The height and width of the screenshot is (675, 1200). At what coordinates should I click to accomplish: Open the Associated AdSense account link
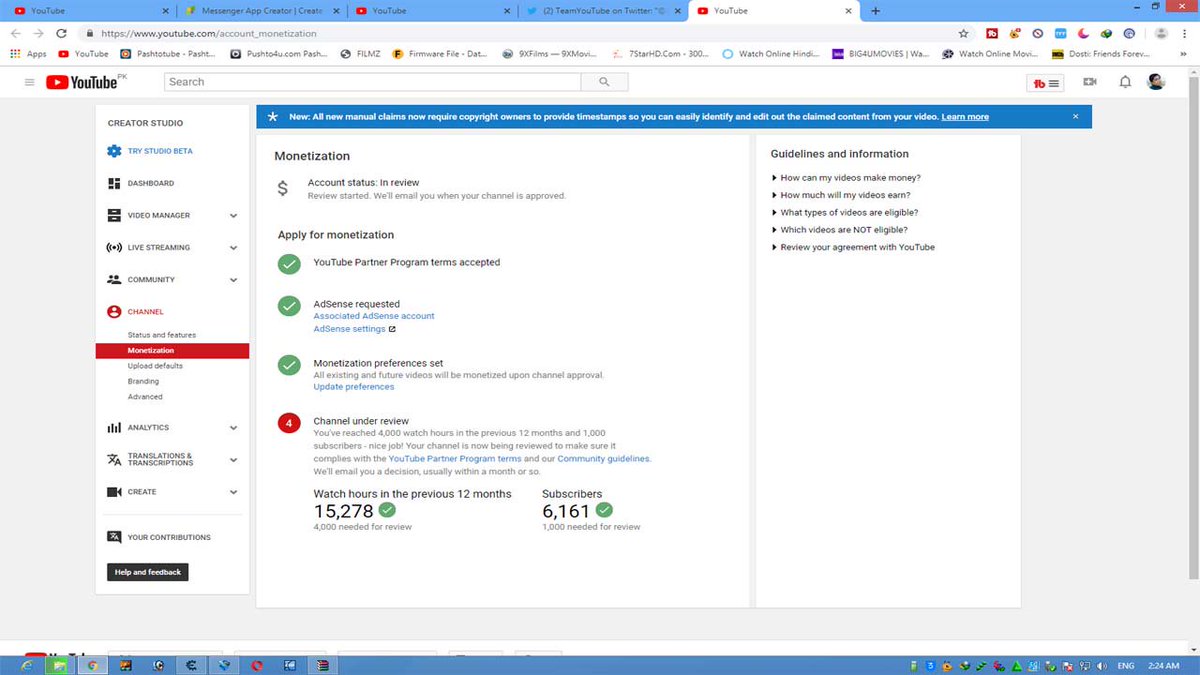pyautogui.click(x=374, y=316)
